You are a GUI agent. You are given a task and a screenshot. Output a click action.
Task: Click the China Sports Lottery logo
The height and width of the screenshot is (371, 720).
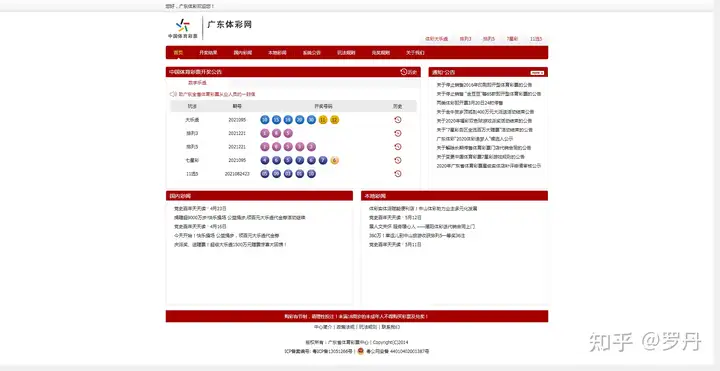pos(183,28)
